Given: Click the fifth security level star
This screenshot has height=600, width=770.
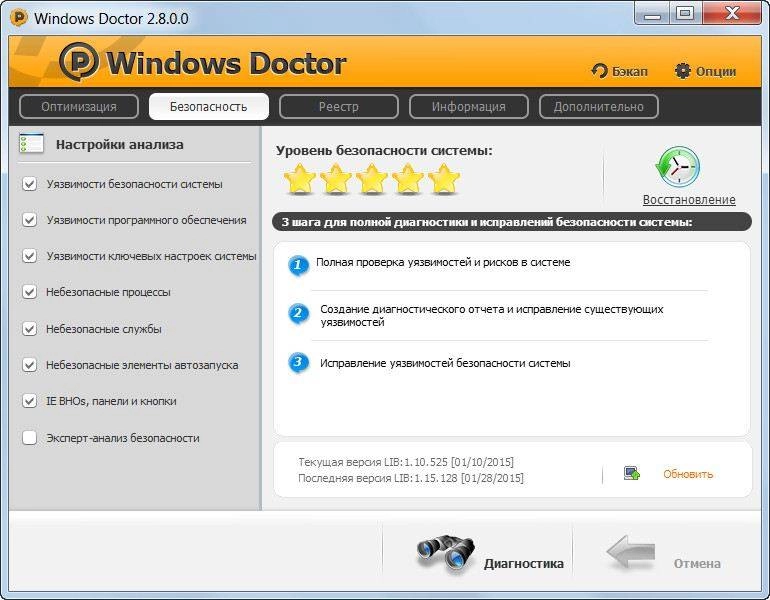Looking at the screenshot, I should tap(444, 179).
